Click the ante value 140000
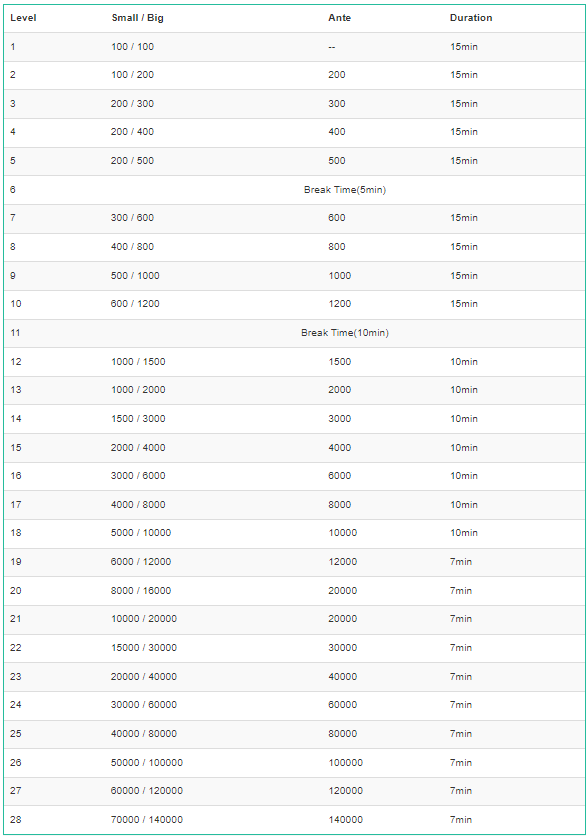Image resolution: width=588 pixels, height=838 pixels. 345,819
